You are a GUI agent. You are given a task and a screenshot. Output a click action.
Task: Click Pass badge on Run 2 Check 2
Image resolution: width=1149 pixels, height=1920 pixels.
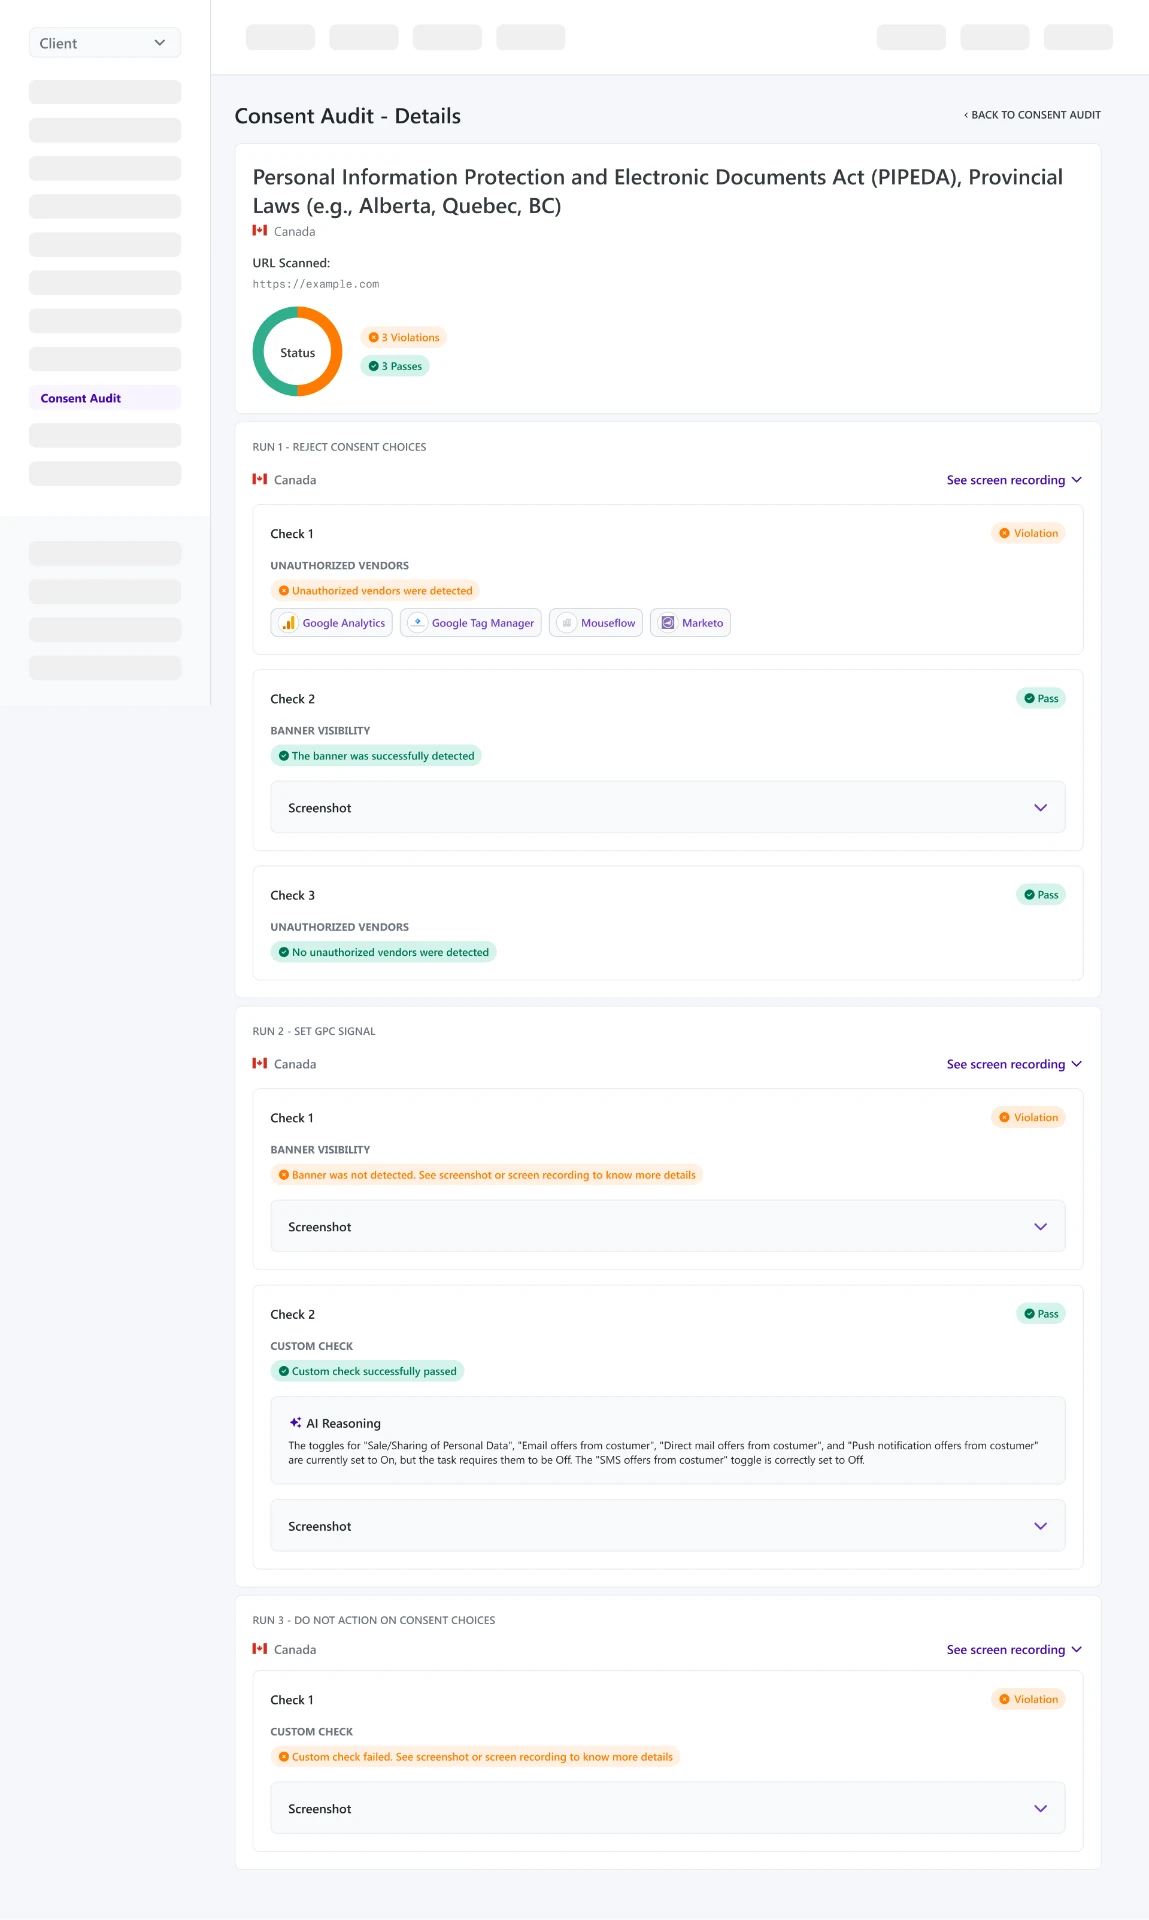pyautogui.click(x=1041, y=1314)
